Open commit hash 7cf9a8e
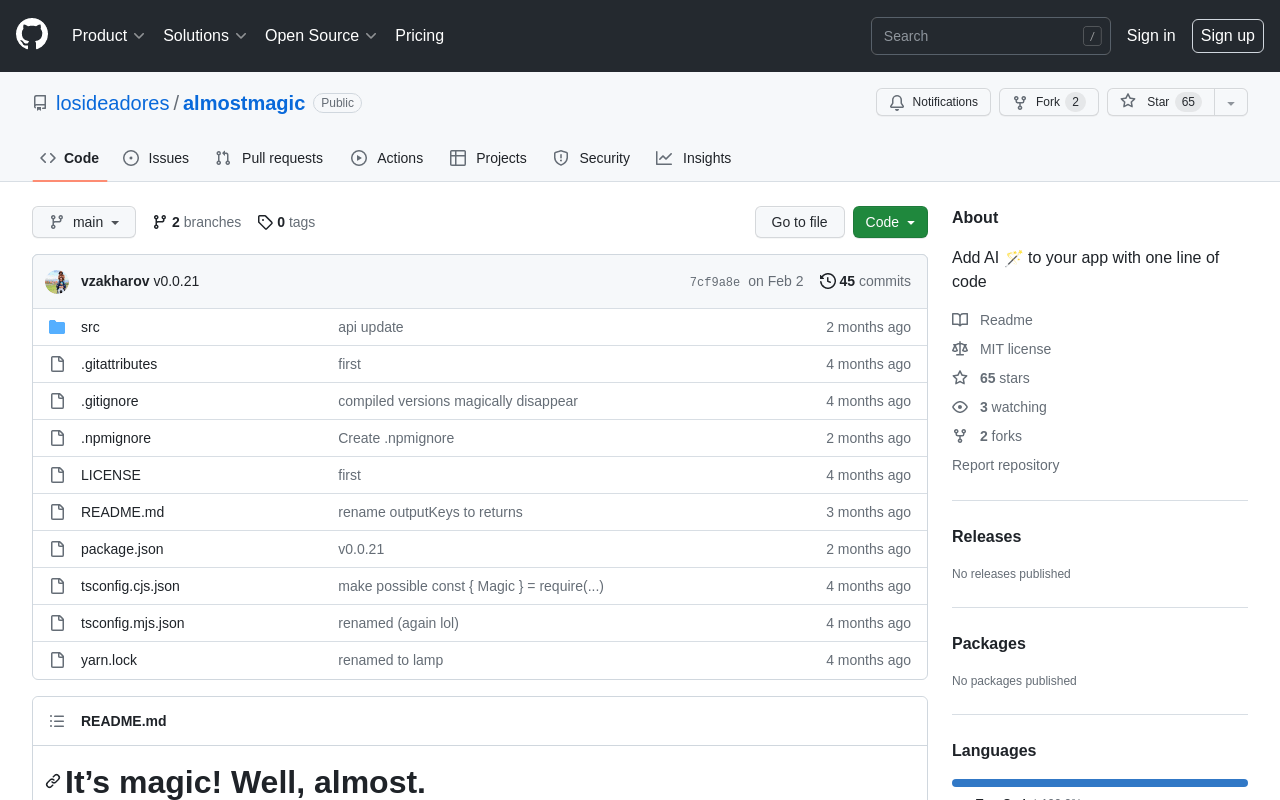The width and height of the screenshot is (1280, 800). click(715, 282)
